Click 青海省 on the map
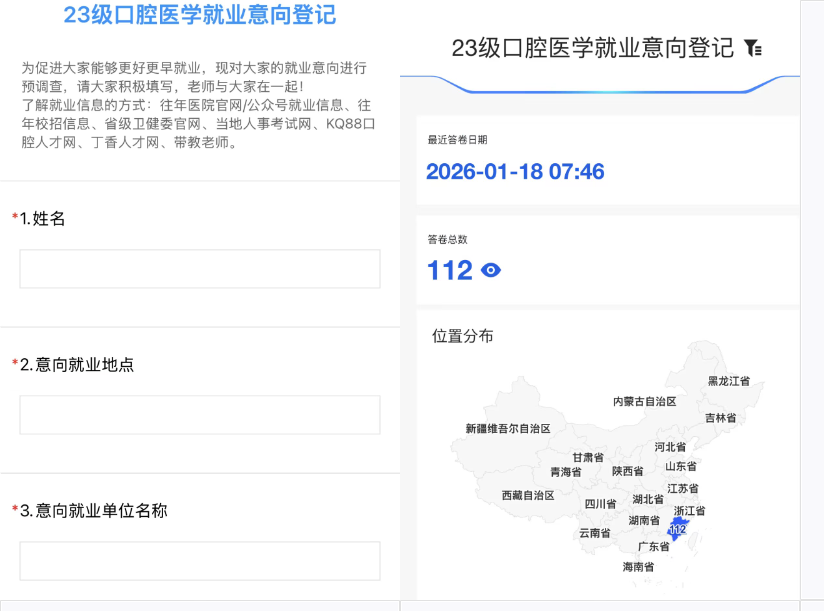The height and width of the screenshot is (611, 824). [x=565, y=472]
